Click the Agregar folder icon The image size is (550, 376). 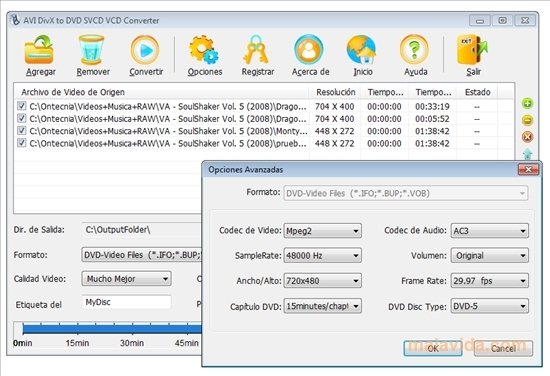39,49
